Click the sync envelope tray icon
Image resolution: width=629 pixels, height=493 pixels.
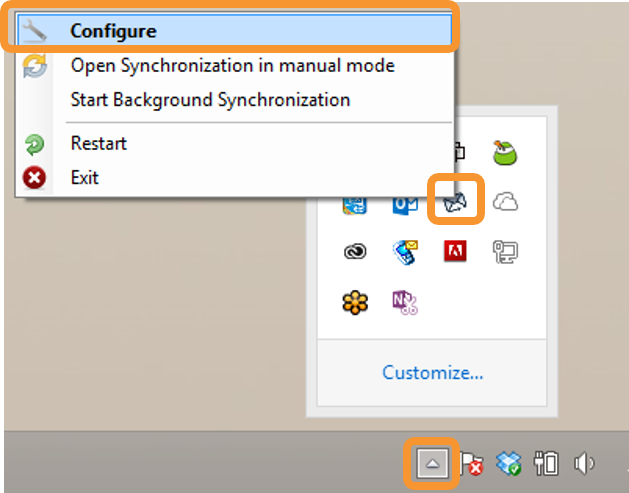tap(455, 203)
